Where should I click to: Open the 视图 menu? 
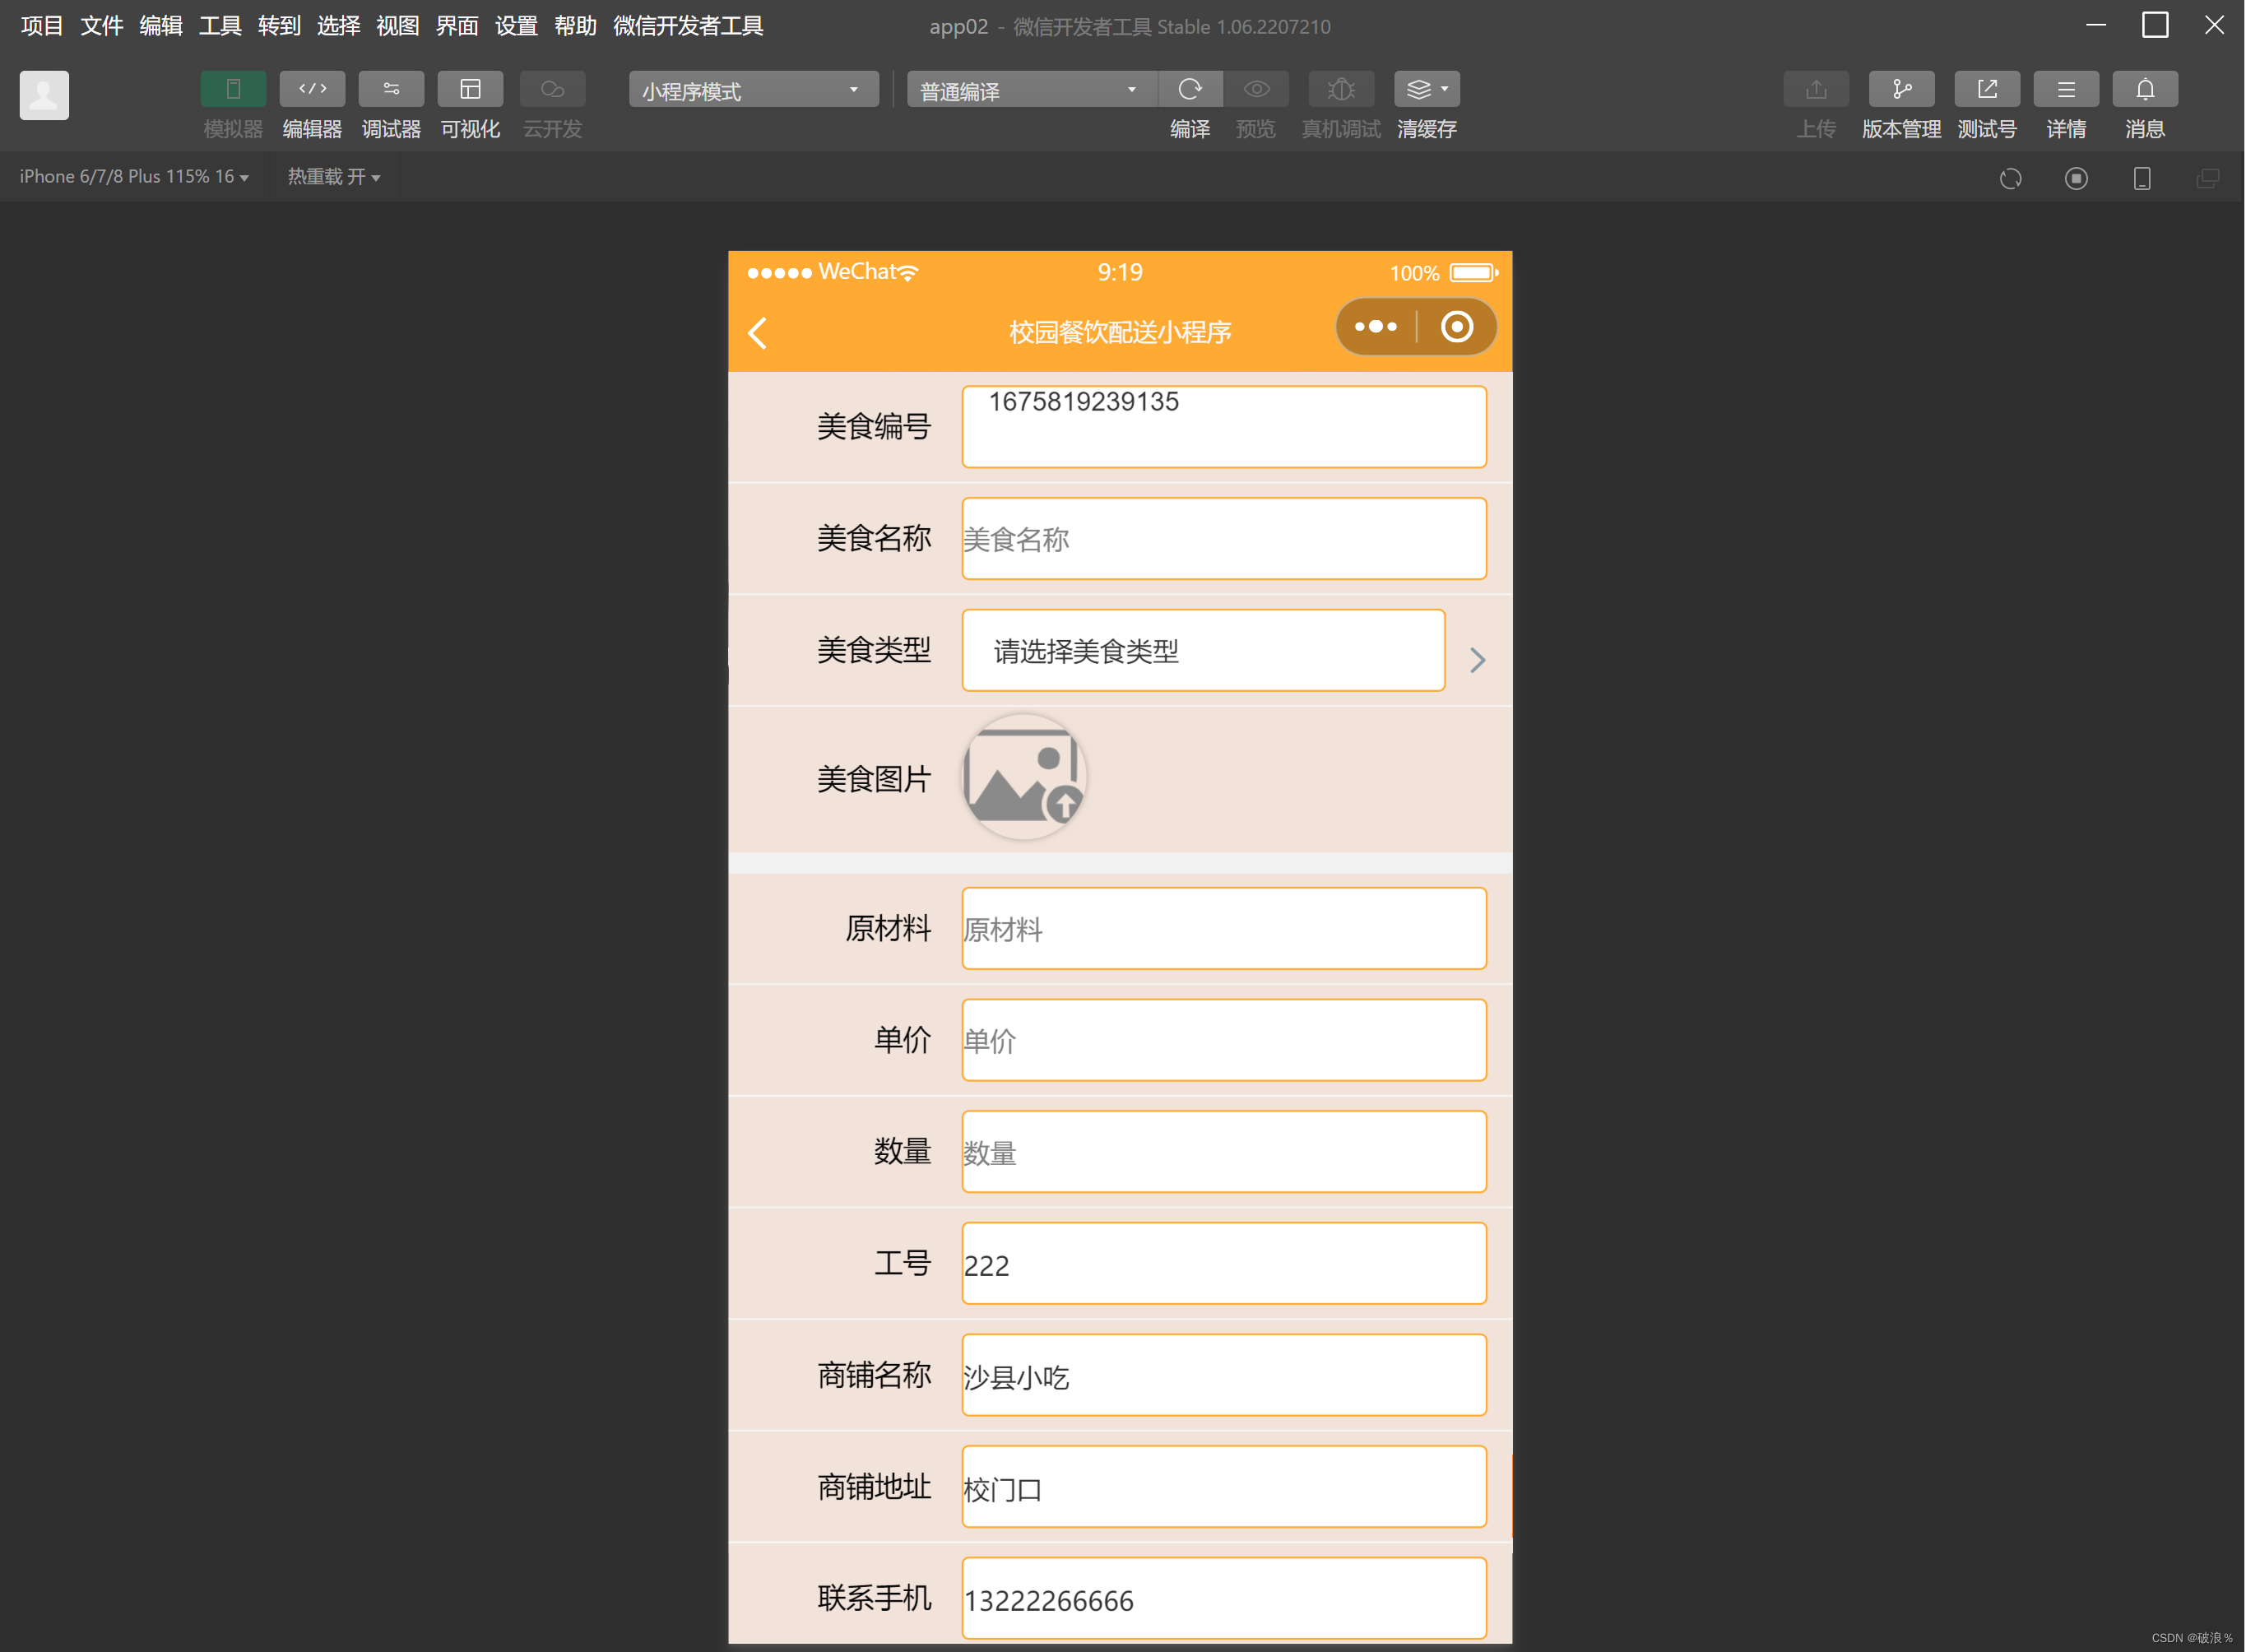click(397, 26)
